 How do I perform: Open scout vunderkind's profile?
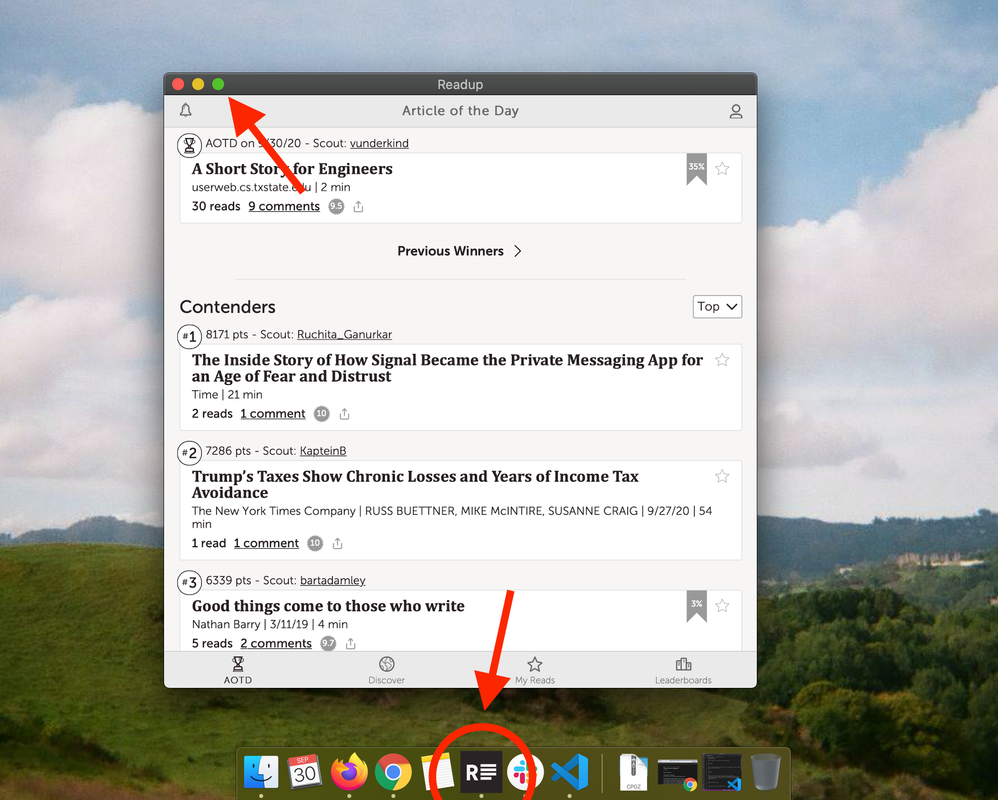(379, 143)
